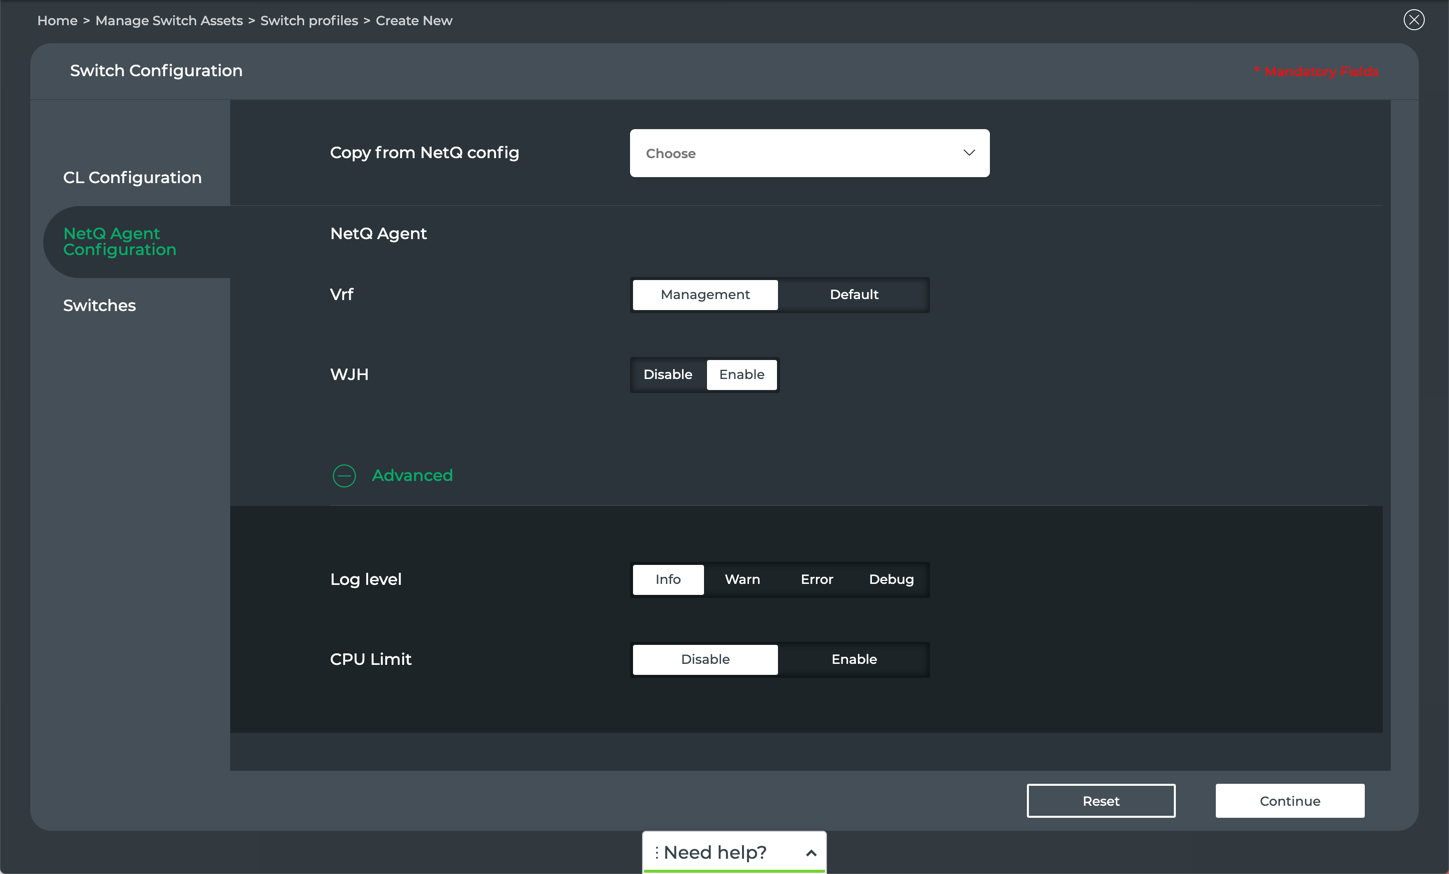This screenshot has height=874, width=1449.
Task: Collapse the Advanced section minus icon
Action: (x=344, y=476)
